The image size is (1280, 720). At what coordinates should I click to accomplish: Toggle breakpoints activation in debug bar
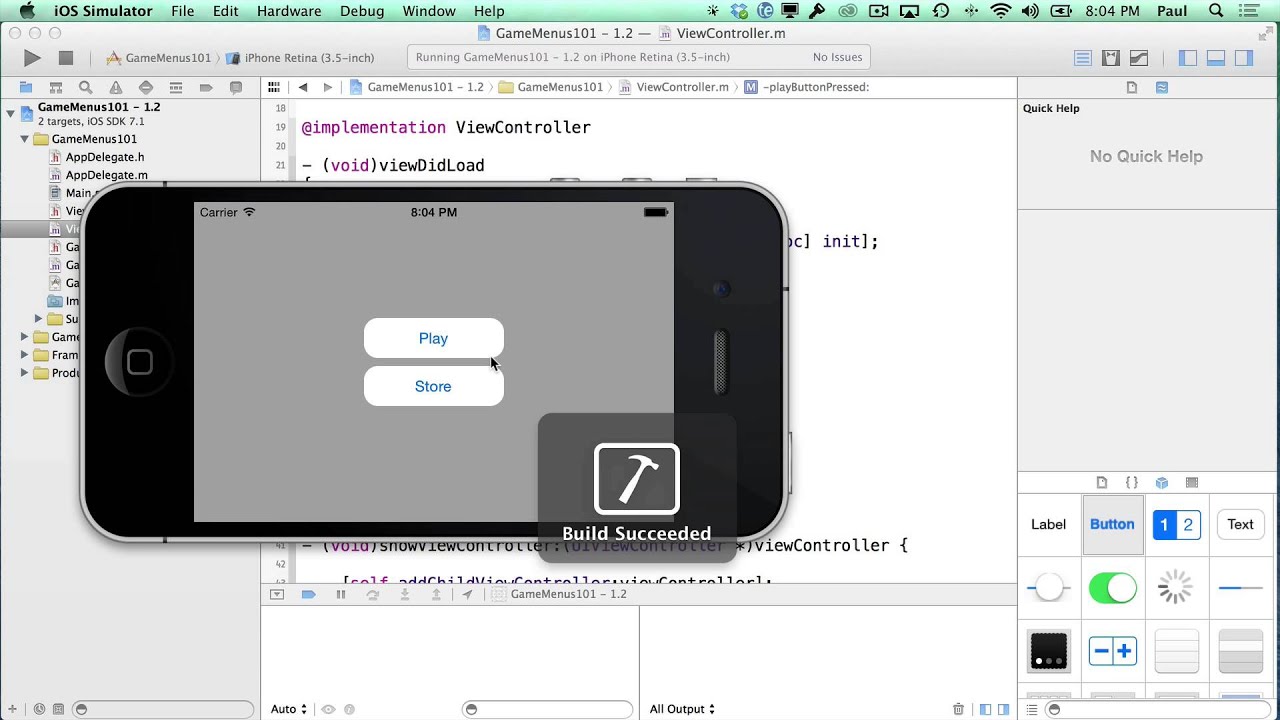pyautogui.click(x=309, y=594)
